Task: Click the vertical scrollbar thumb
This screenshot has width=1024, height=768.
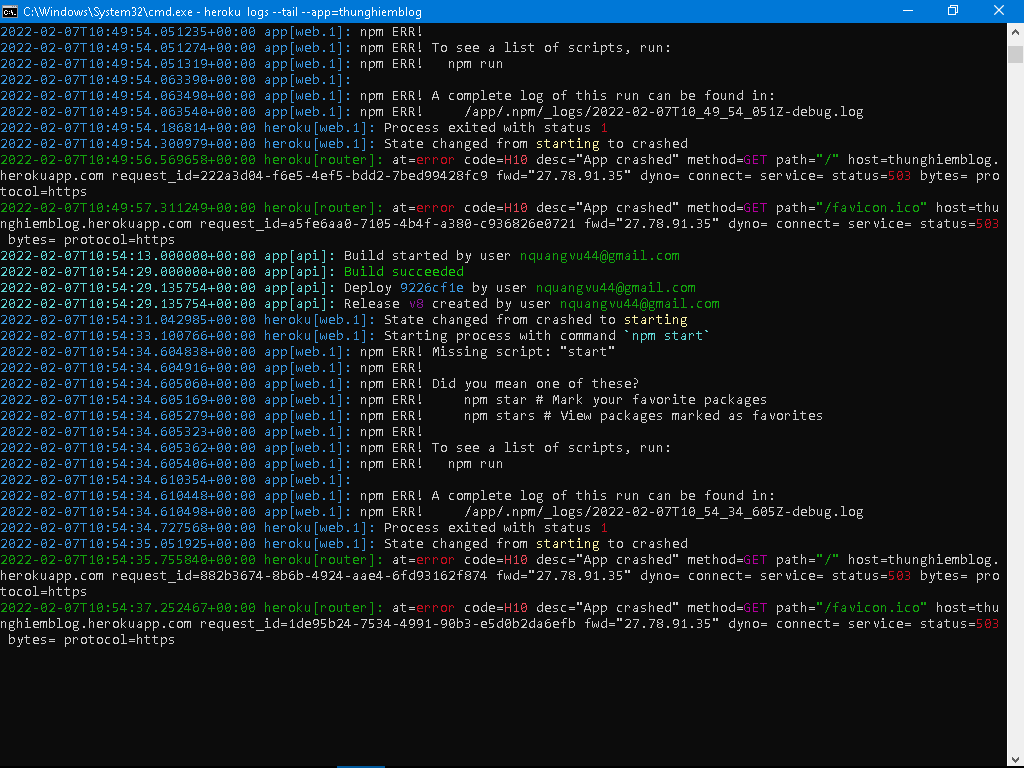Action: click(1015, 54)
